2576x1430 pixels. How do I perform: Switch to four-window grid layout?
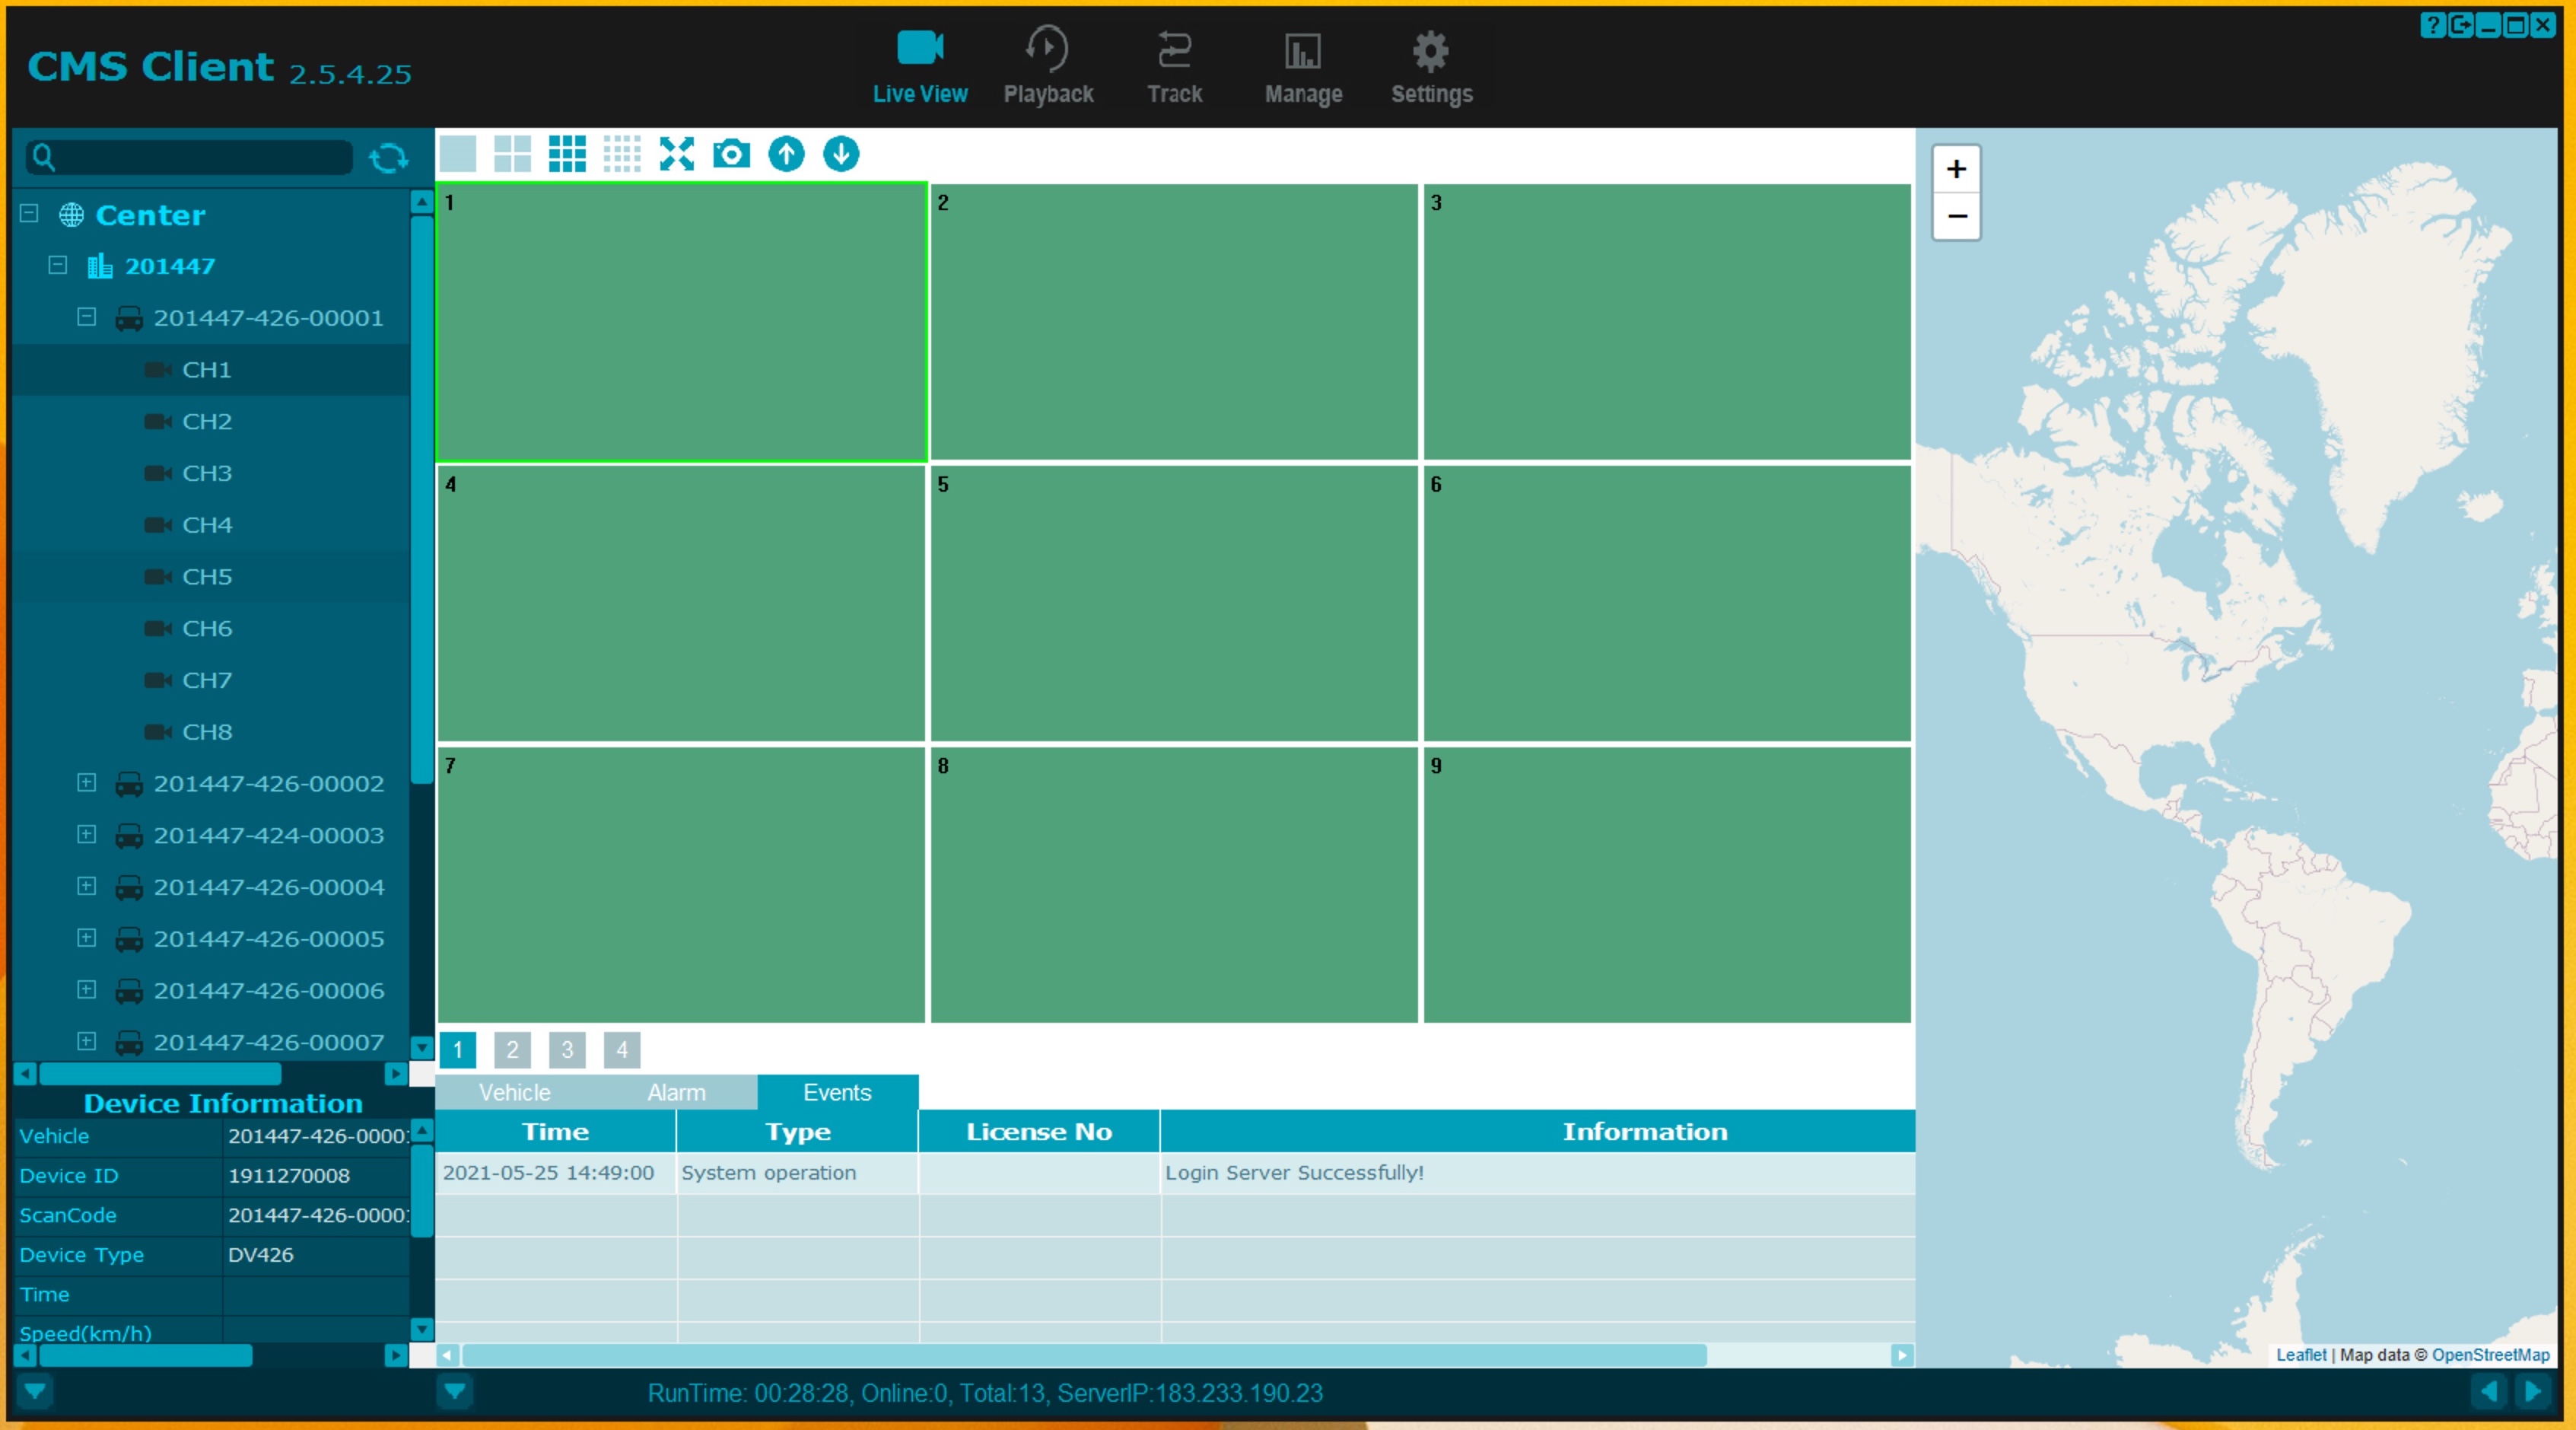[x=512, y=154]
